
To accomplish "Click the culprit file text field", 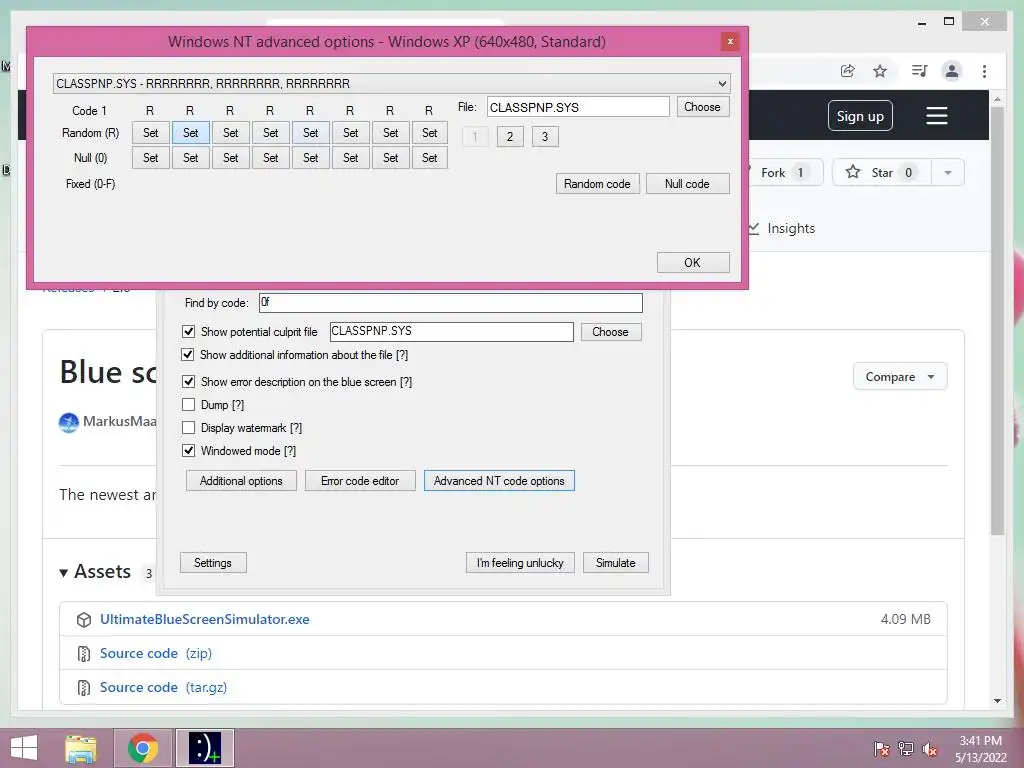I will coord(451,332).
